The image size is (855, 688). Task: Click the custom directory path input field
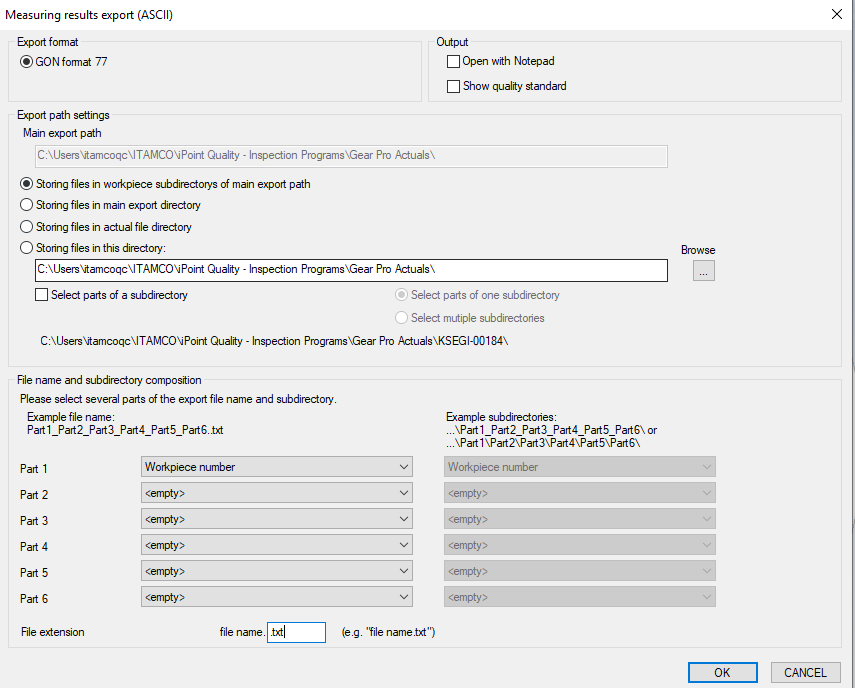(x=351, y=271)
